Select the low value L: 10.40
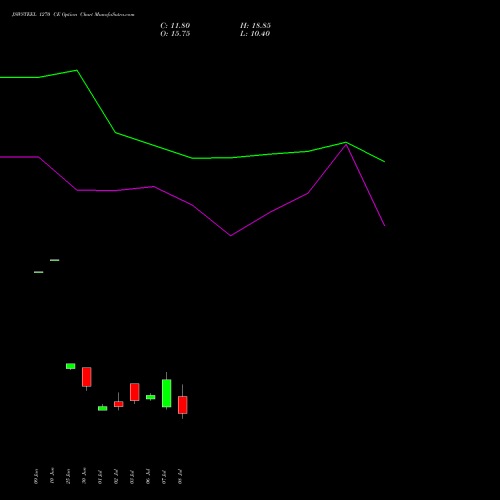 point(255,34)
